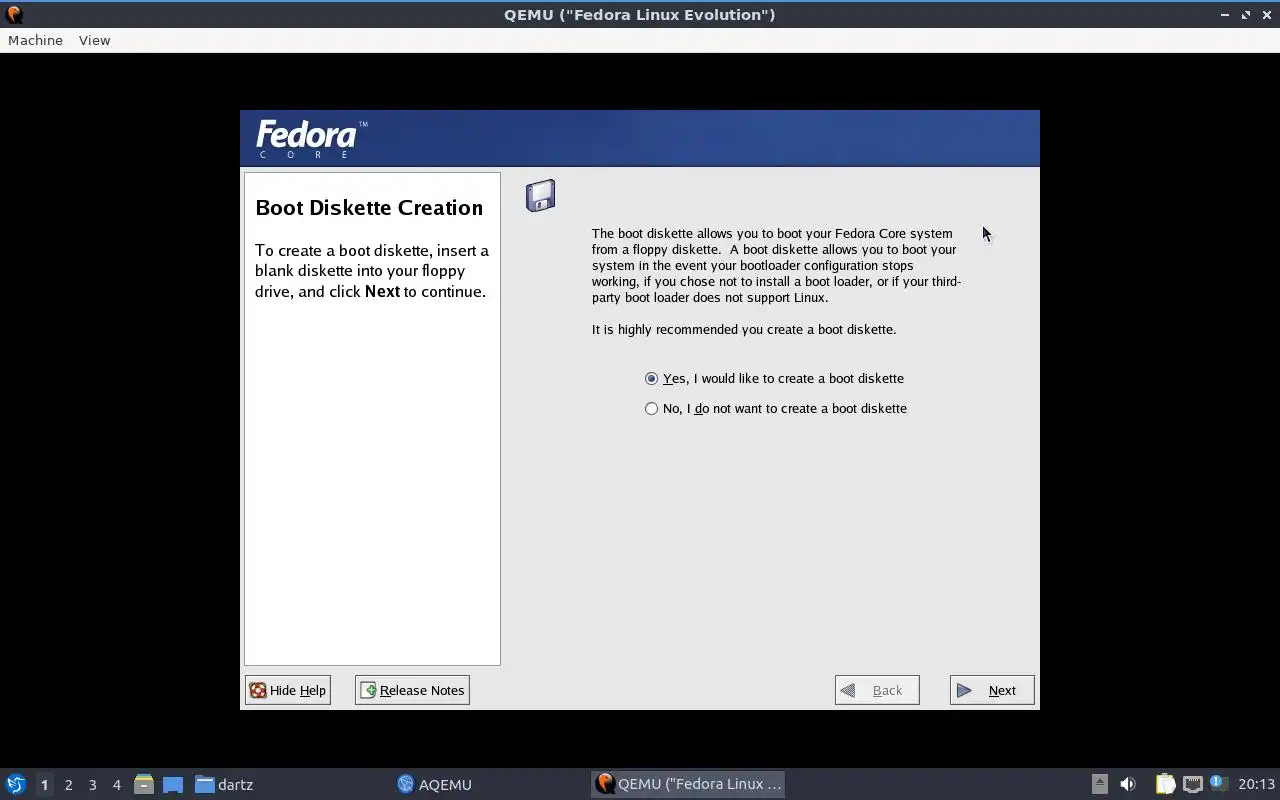Open the start menu icon in taskbar
The width and height of the screenshot is (1280, 800).
[16, 784]
